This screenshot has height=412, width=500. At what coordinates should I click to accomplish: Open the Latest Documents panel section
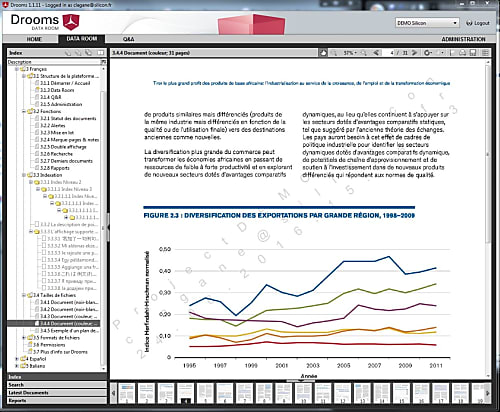(x=57, y=393)
